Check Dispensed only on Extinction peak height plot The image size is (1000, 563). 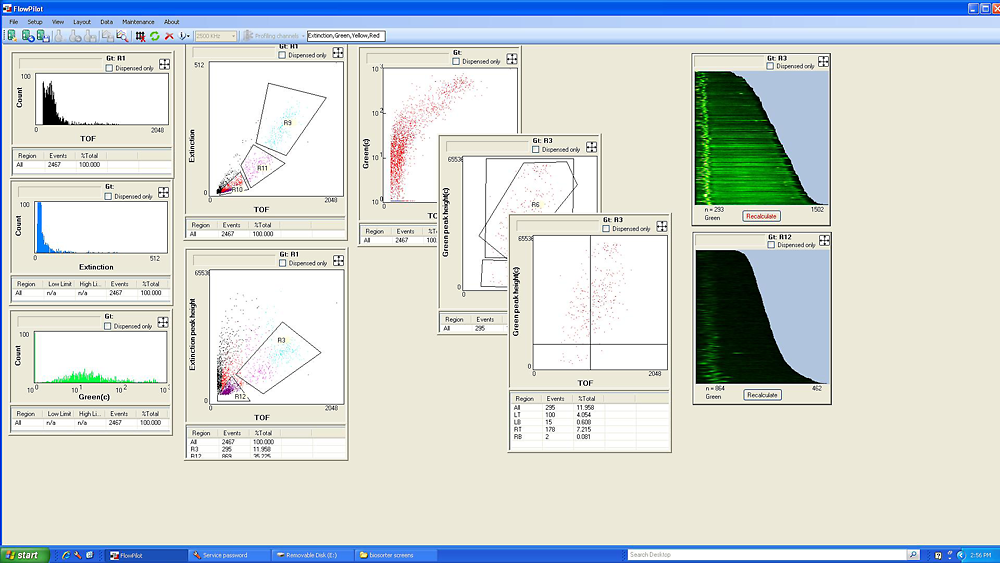284,263
